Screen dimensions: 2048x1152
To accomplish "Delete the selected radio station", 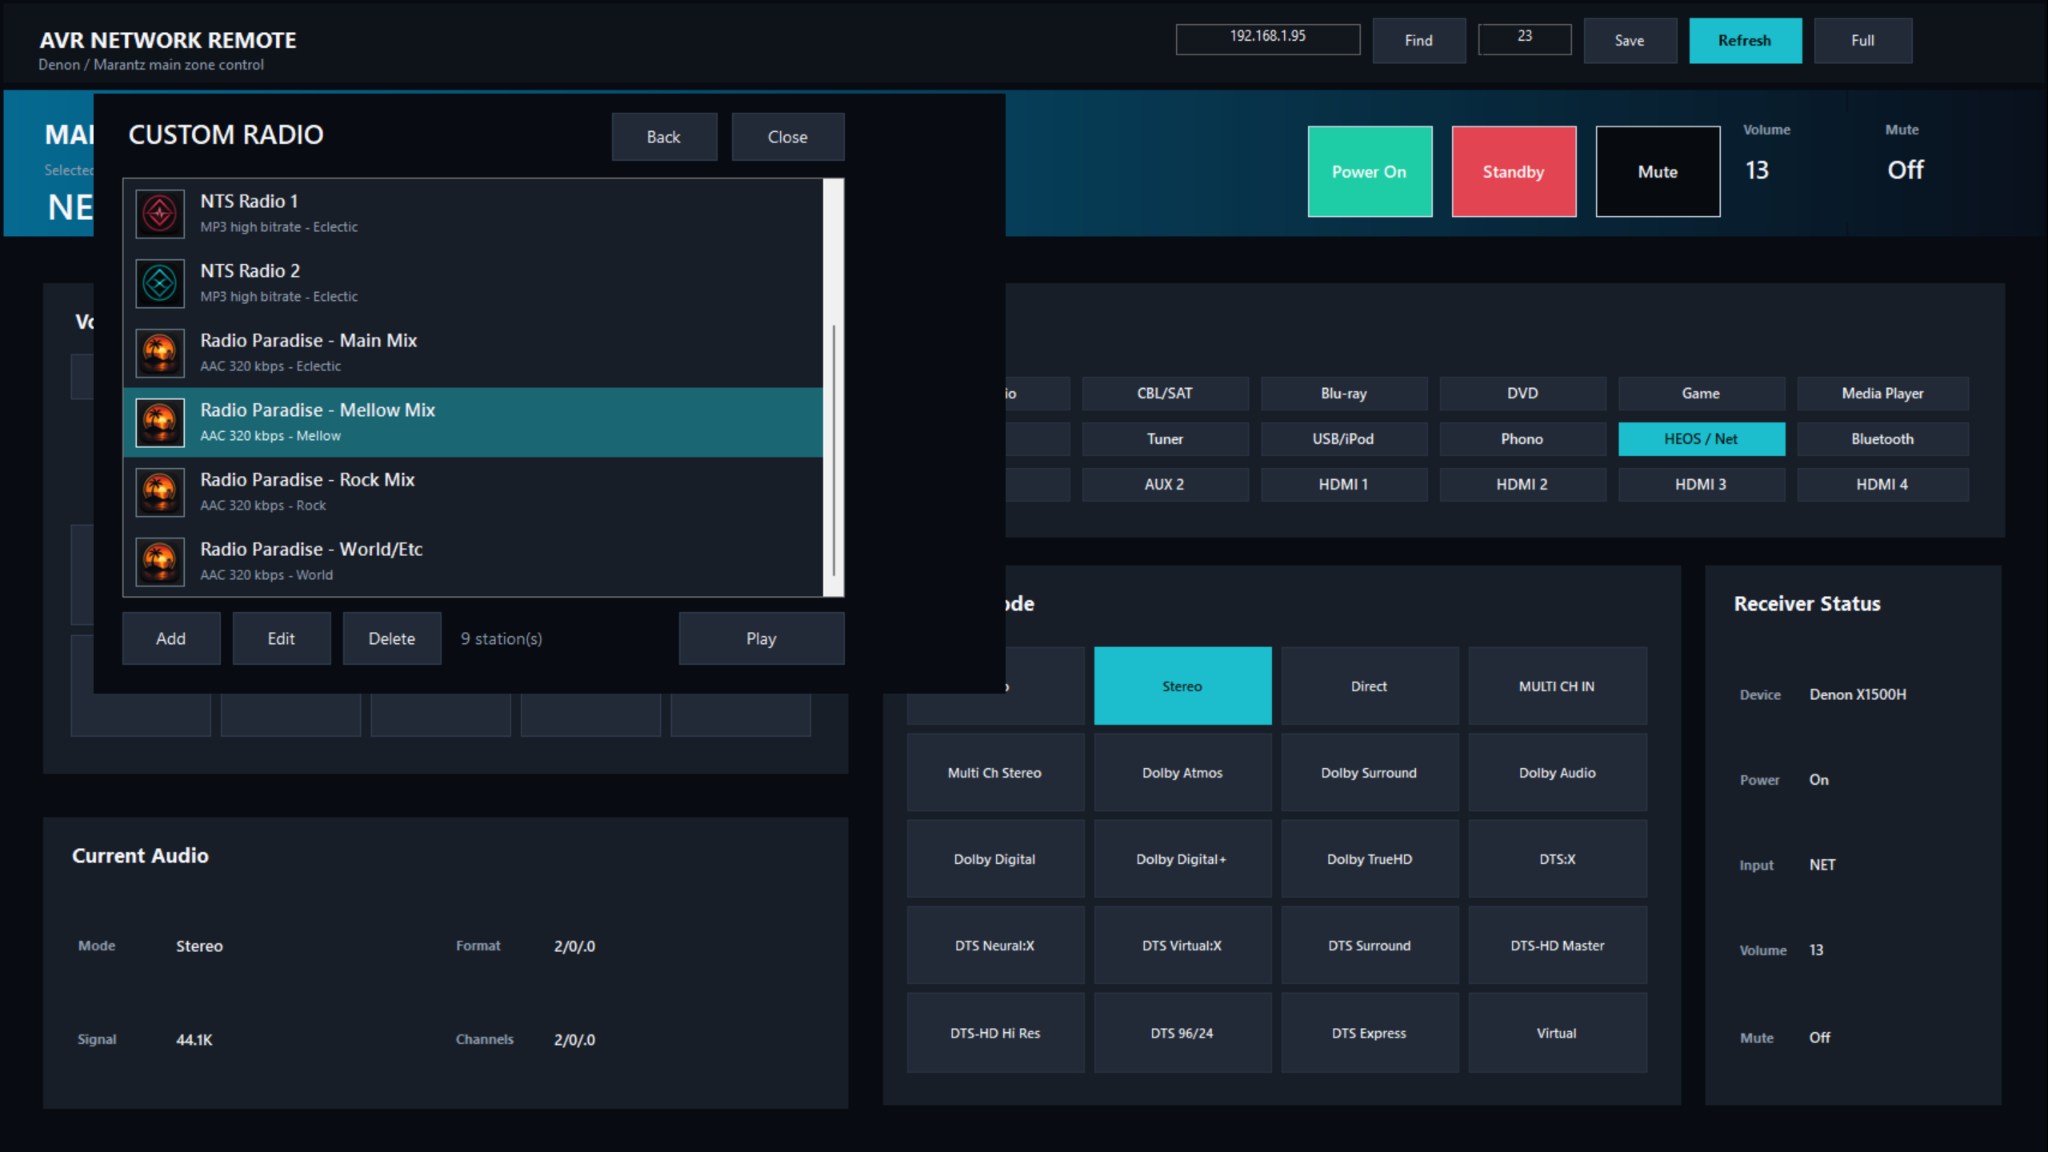I will 392,638.
